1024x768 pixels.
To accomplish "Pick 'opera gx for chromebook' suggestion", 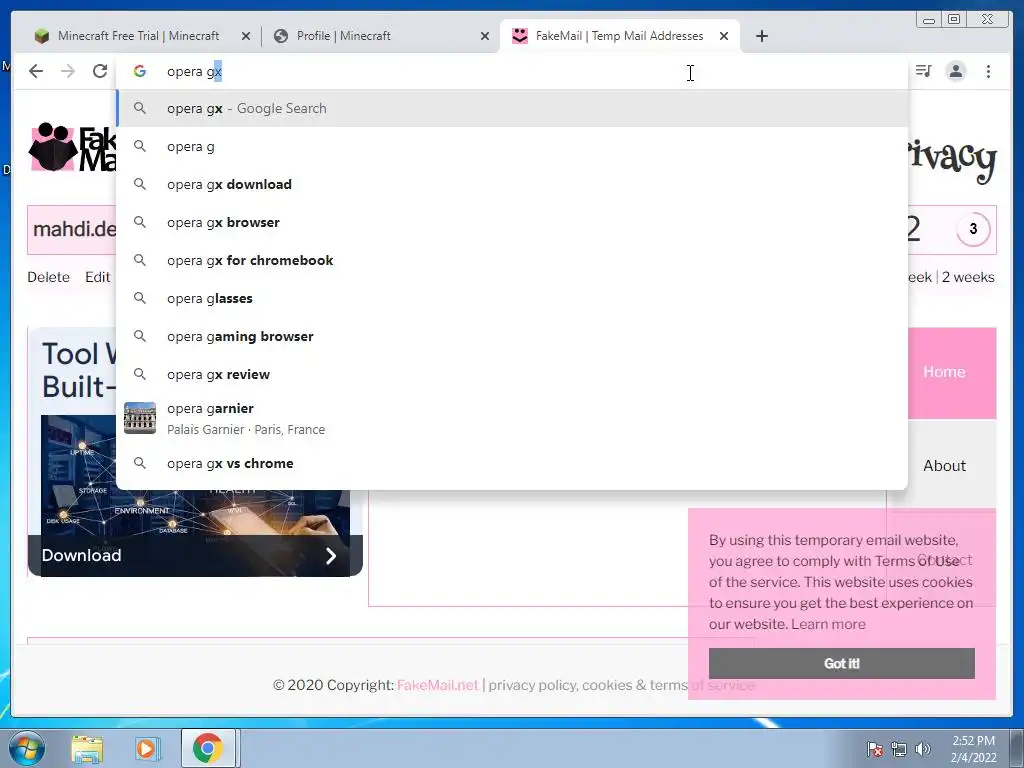I will (512, 260).
